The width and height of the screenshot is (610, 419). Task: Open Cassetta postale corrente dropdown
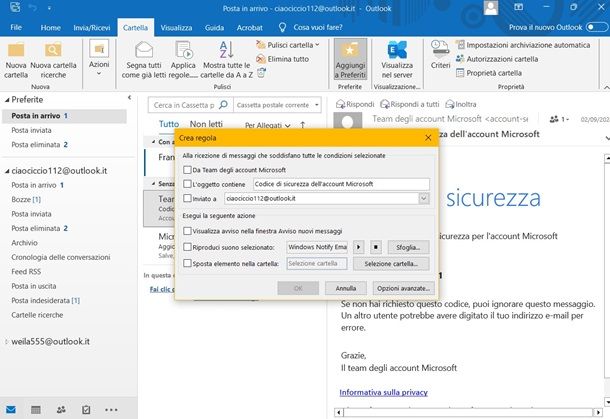(x=277, y=105)
